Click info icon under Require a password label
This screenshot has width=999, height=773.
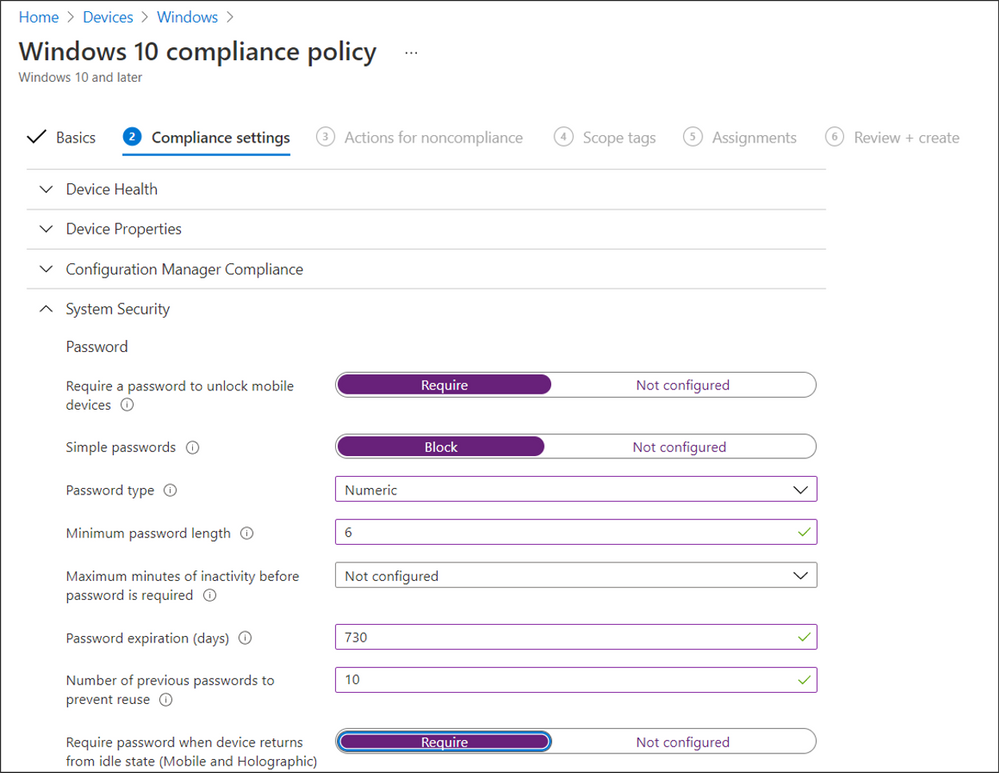127,405
